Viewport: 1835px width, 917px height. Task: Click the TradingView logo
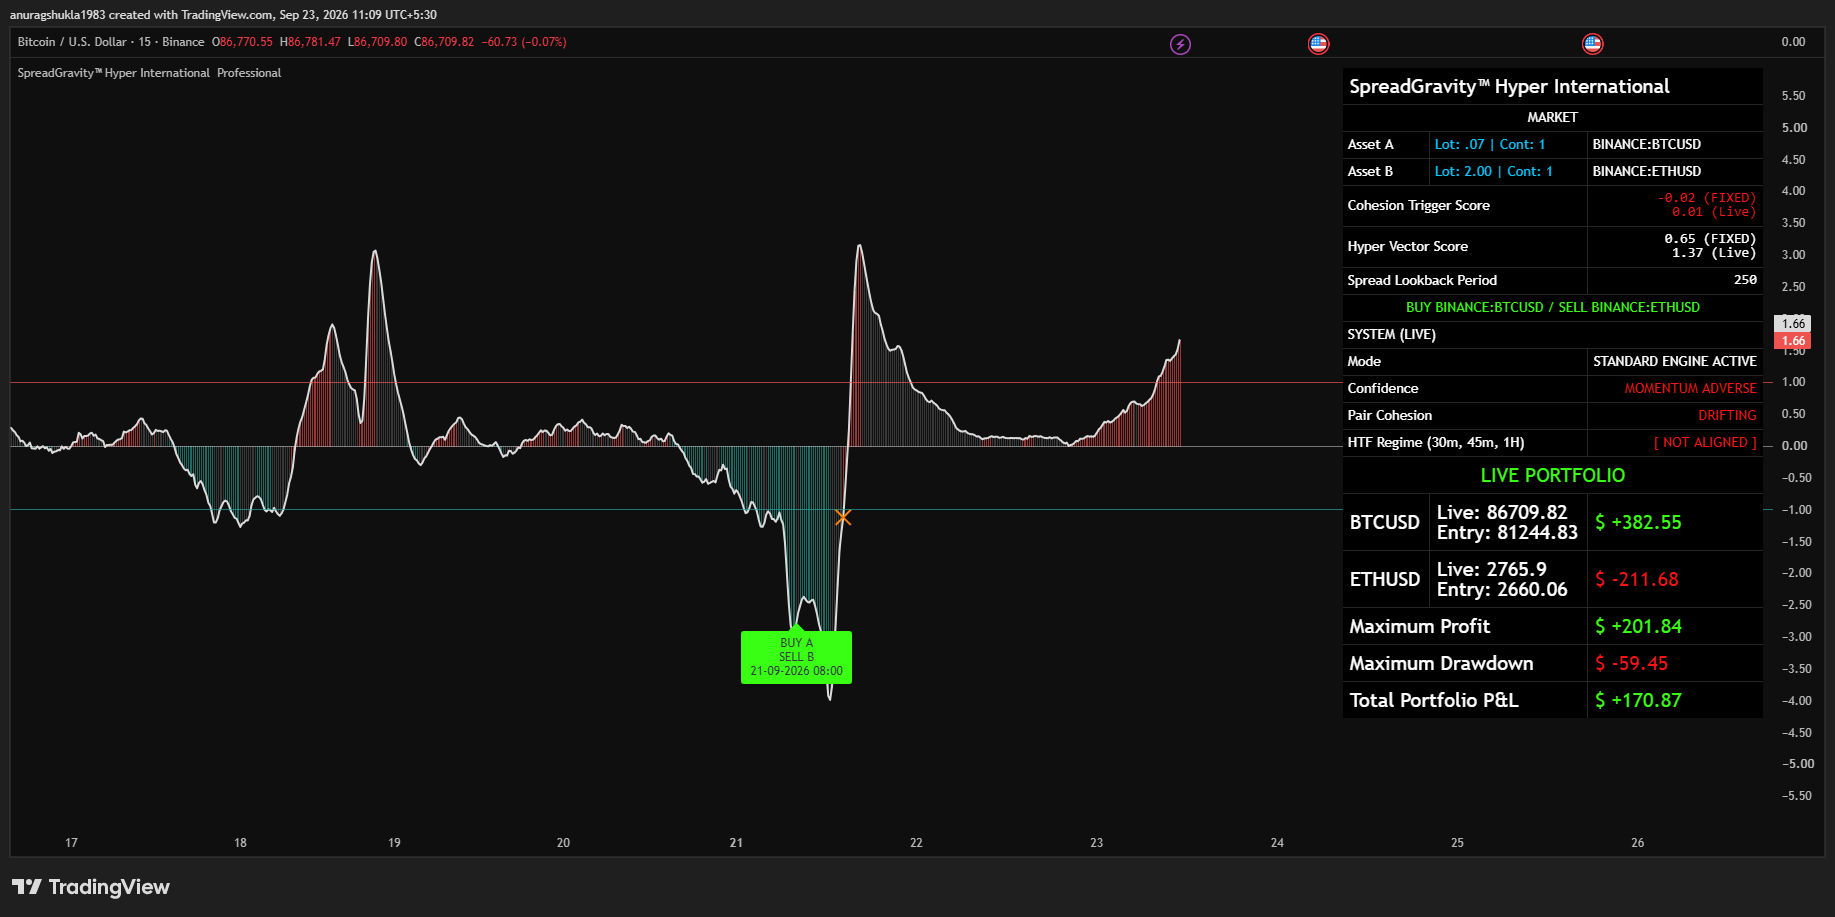tap(91, 887)
